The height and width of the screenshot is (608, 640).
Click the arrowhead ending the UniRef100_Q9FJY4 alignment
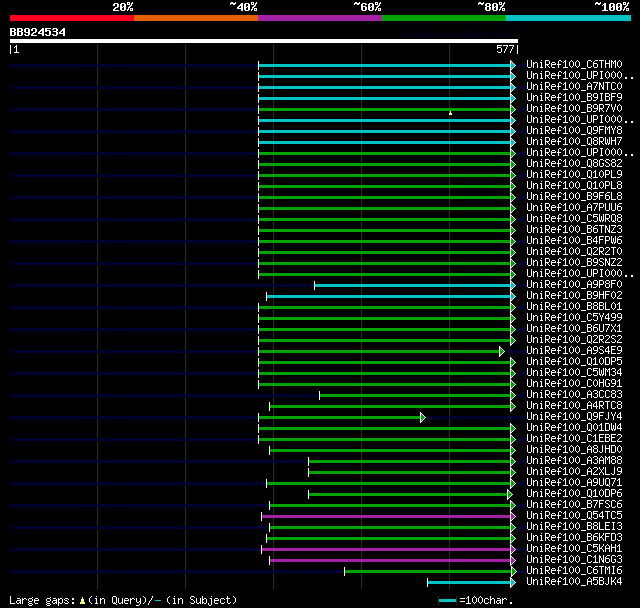tap(423, 417)
